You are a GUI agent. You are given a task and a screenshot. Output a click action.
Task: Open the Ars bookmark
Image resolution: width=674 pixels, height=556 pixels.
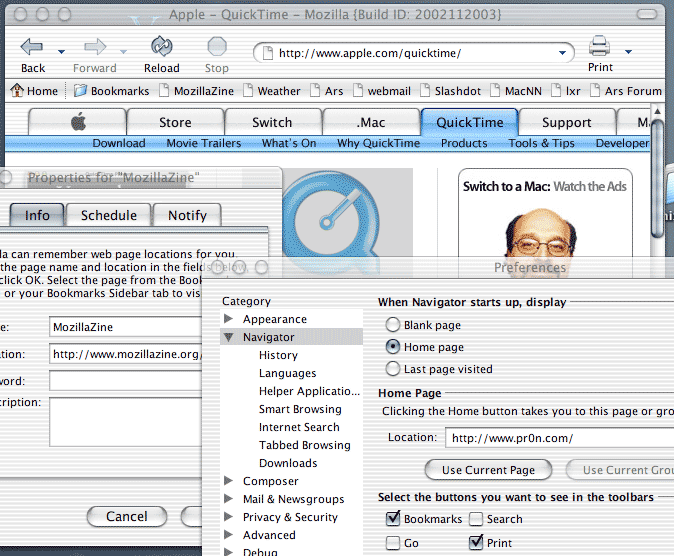tap(327, 91)
